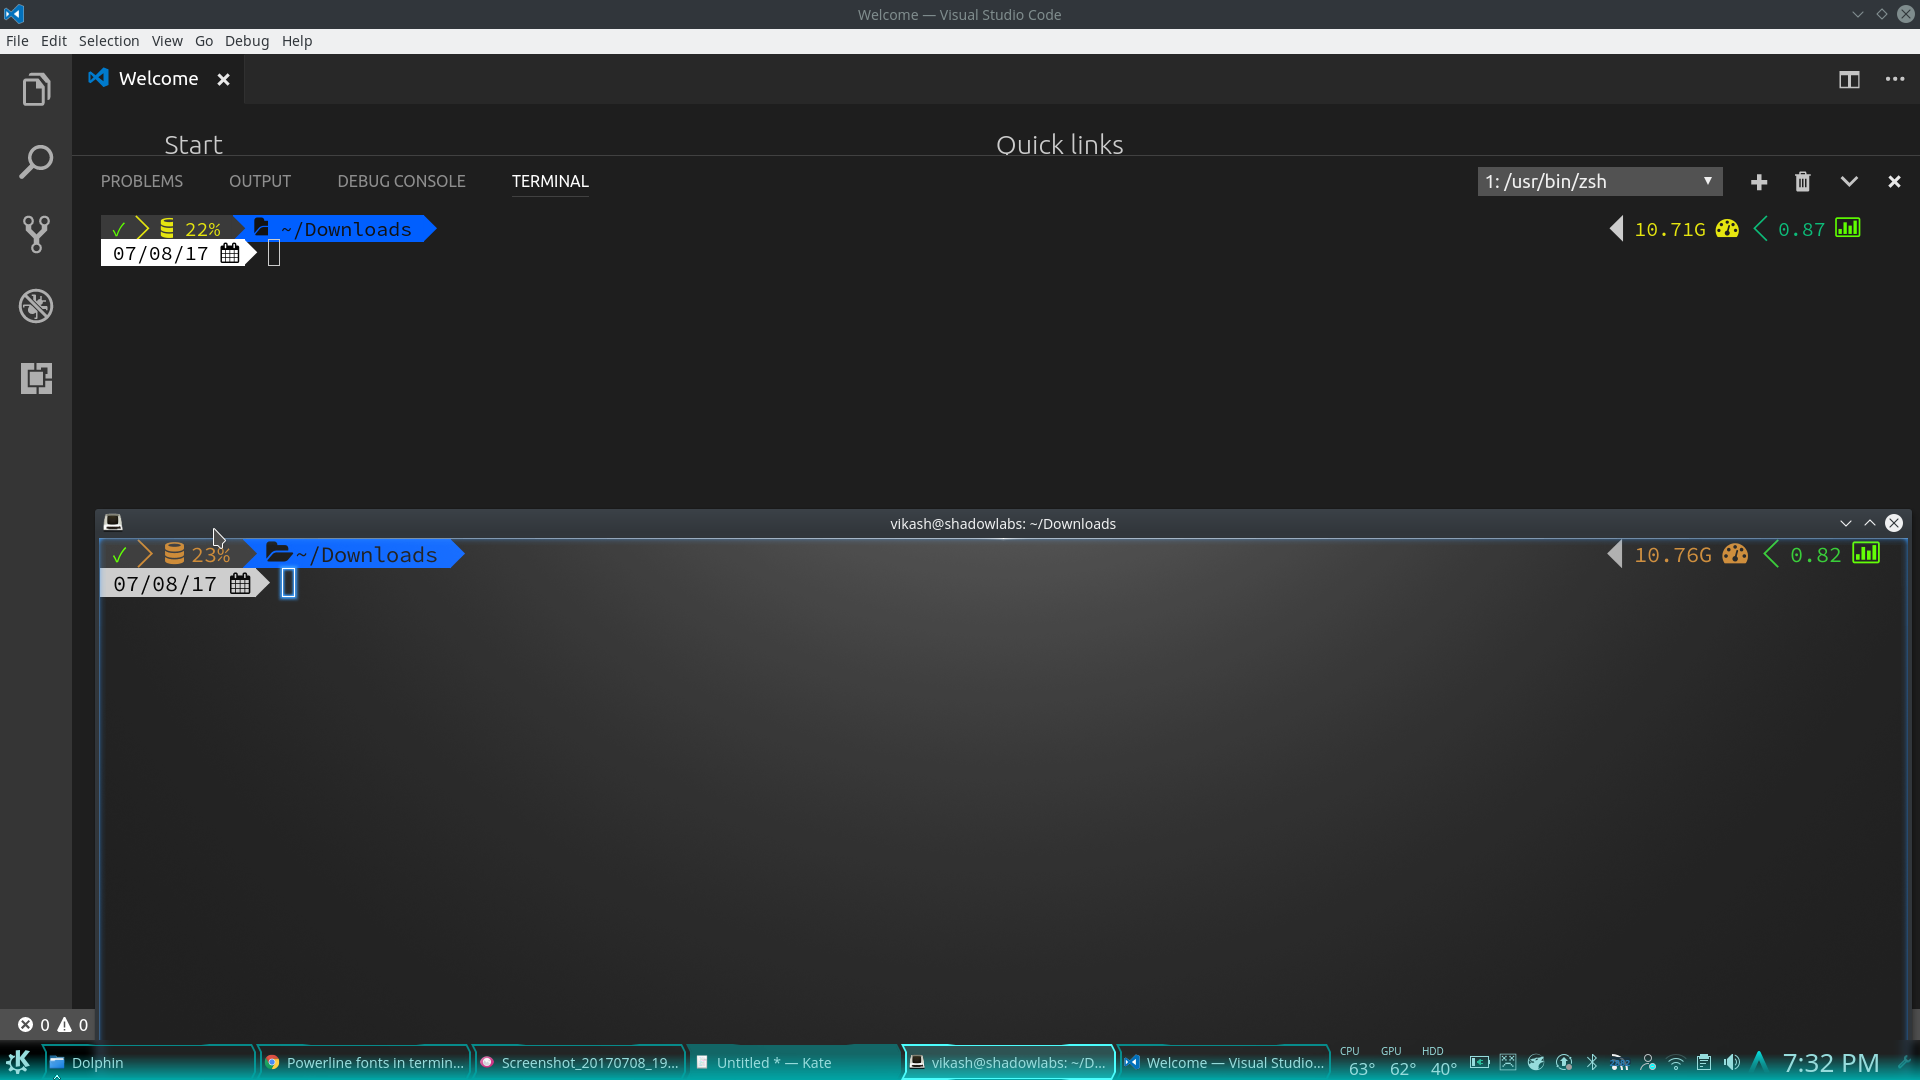Open the Source Control icon
Screen dimensions: 1920x1080
click(36, 234)
